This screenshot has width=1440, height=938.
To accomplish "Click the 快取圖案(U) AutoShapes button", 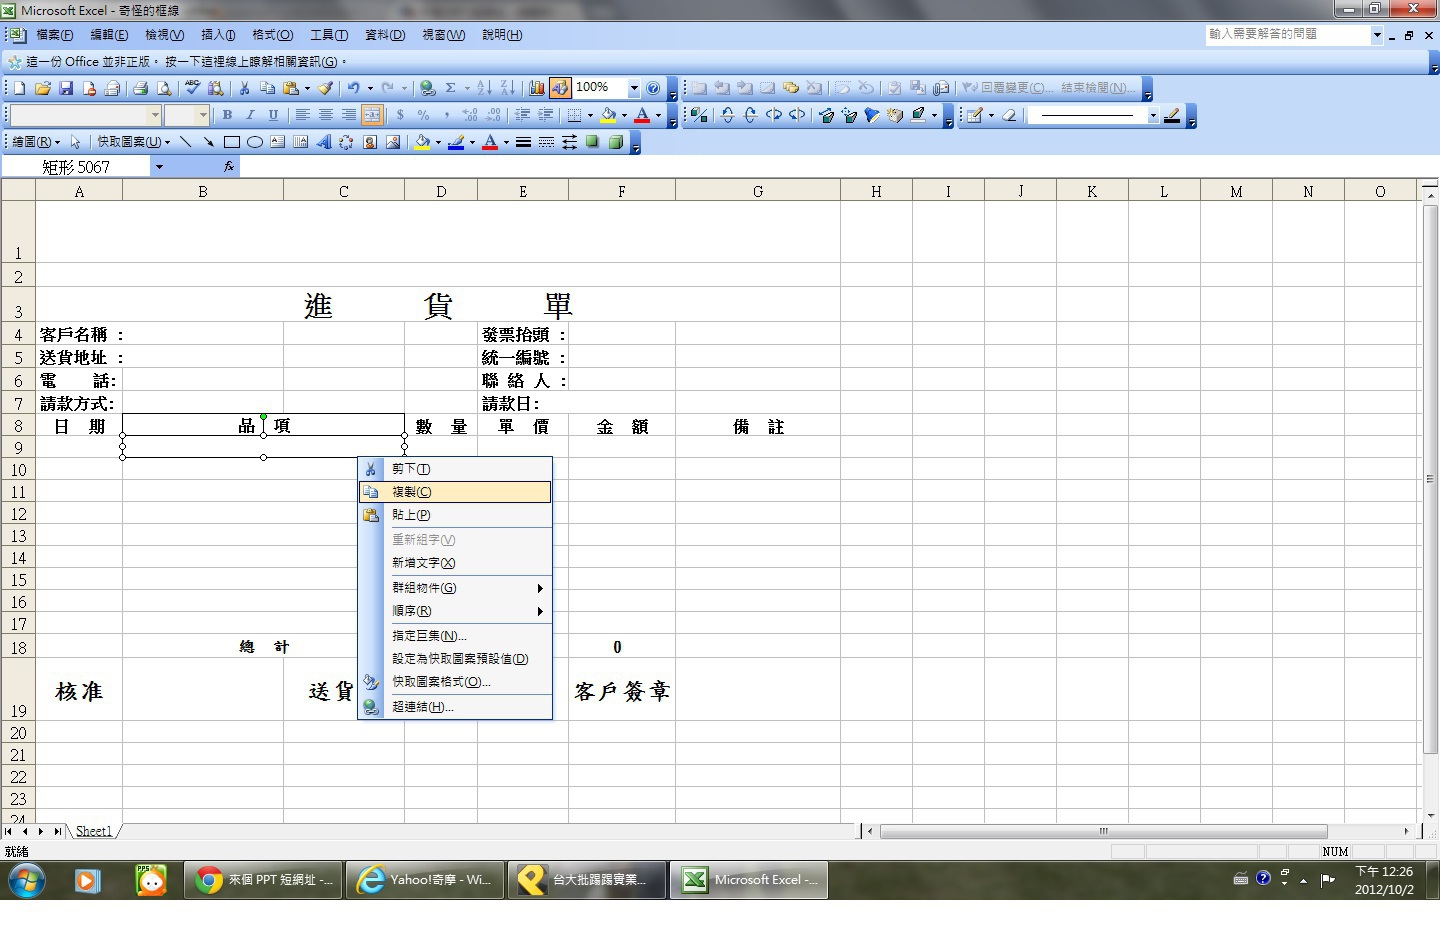I will [x=133, y=142].
